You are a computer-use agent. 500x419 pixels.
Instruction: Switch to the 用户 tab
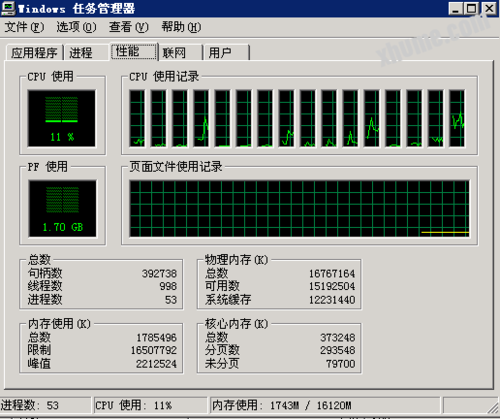pos(226,53)
